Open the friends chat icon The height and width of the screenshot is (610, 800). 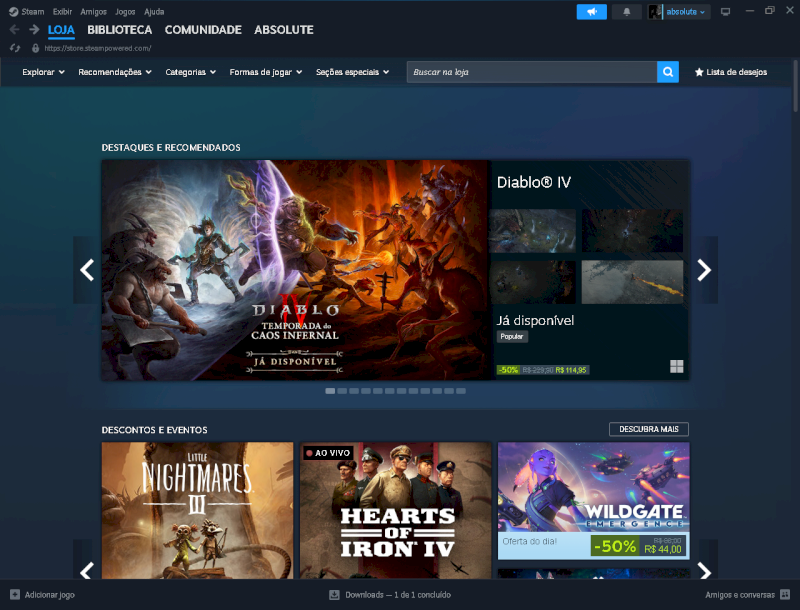coord(785,594)
